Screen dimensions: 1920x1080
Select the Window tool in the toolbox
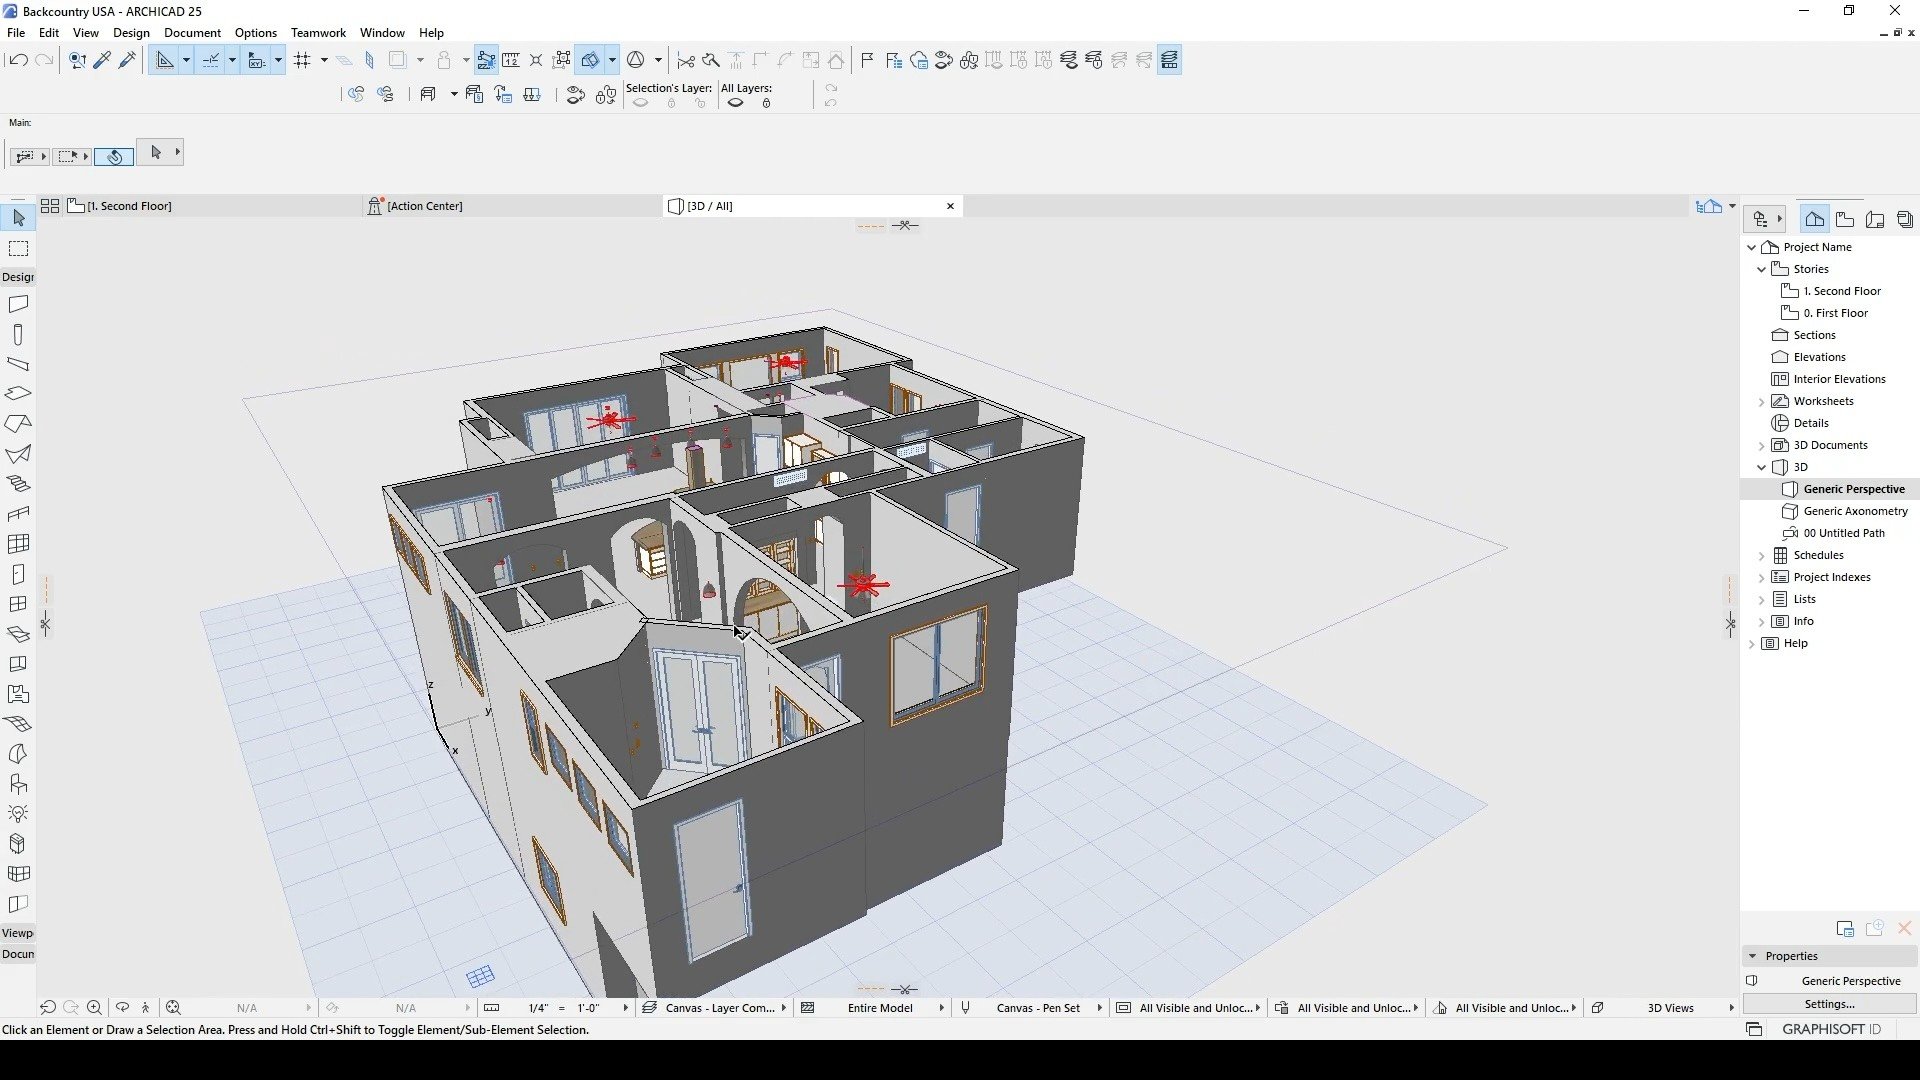click(18, 603)
